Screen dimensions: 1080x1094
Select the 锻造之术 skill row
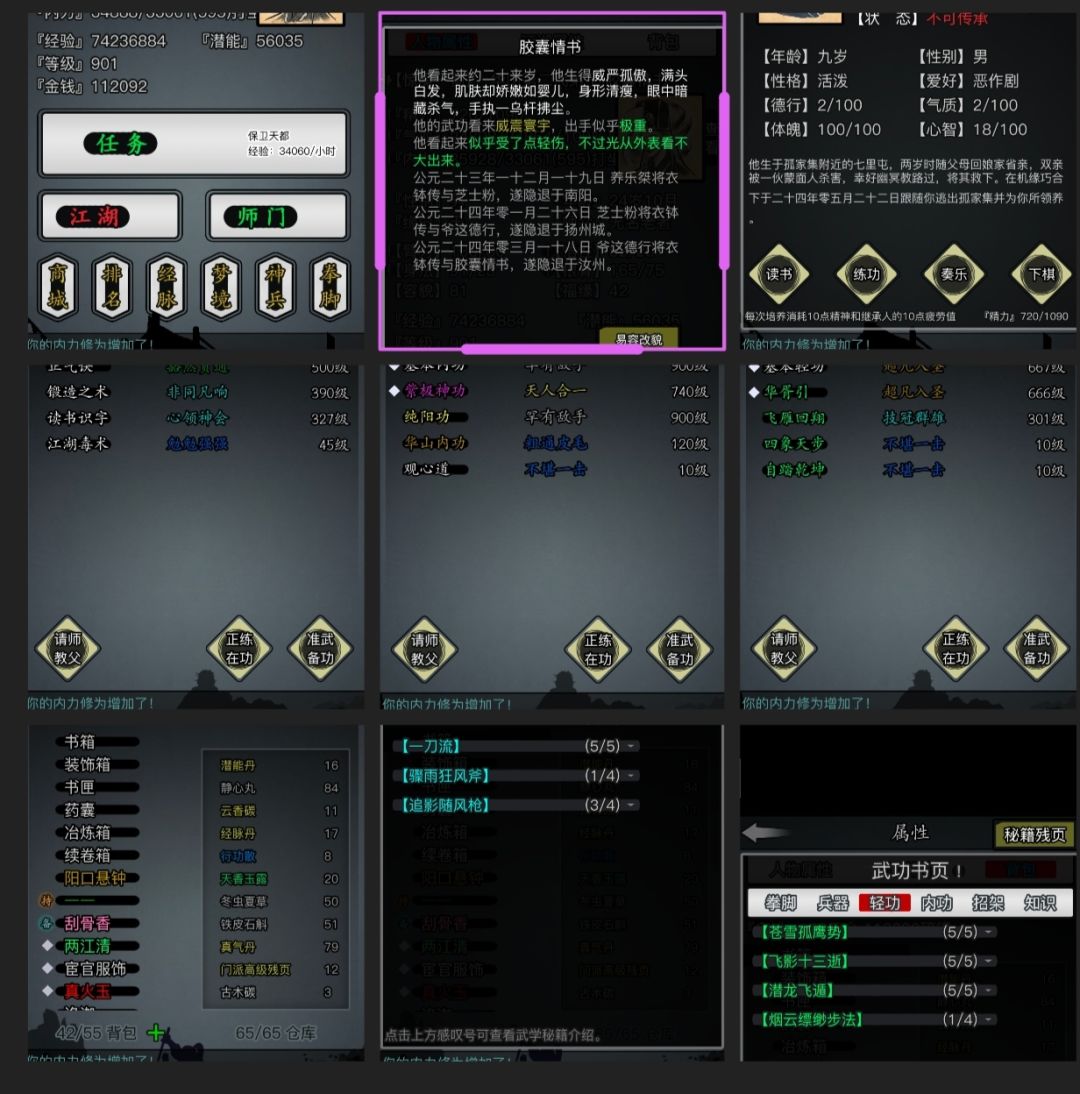click(x=197, y=392)
